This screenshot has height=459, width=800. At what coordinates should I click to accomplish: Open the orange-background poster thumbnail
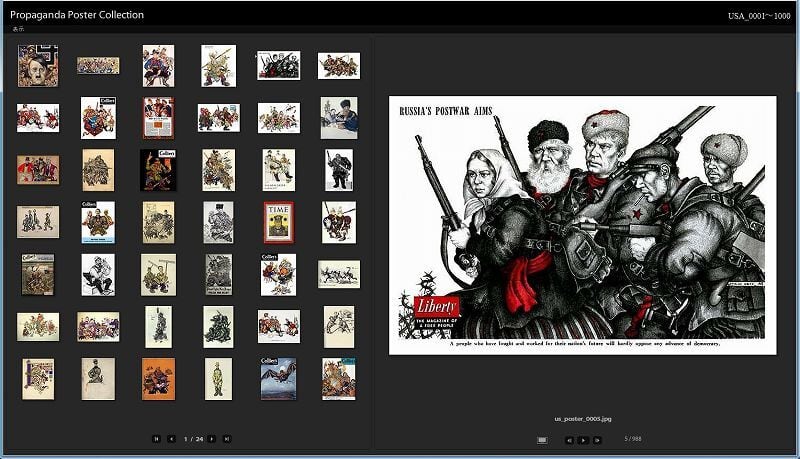point(158,379)
